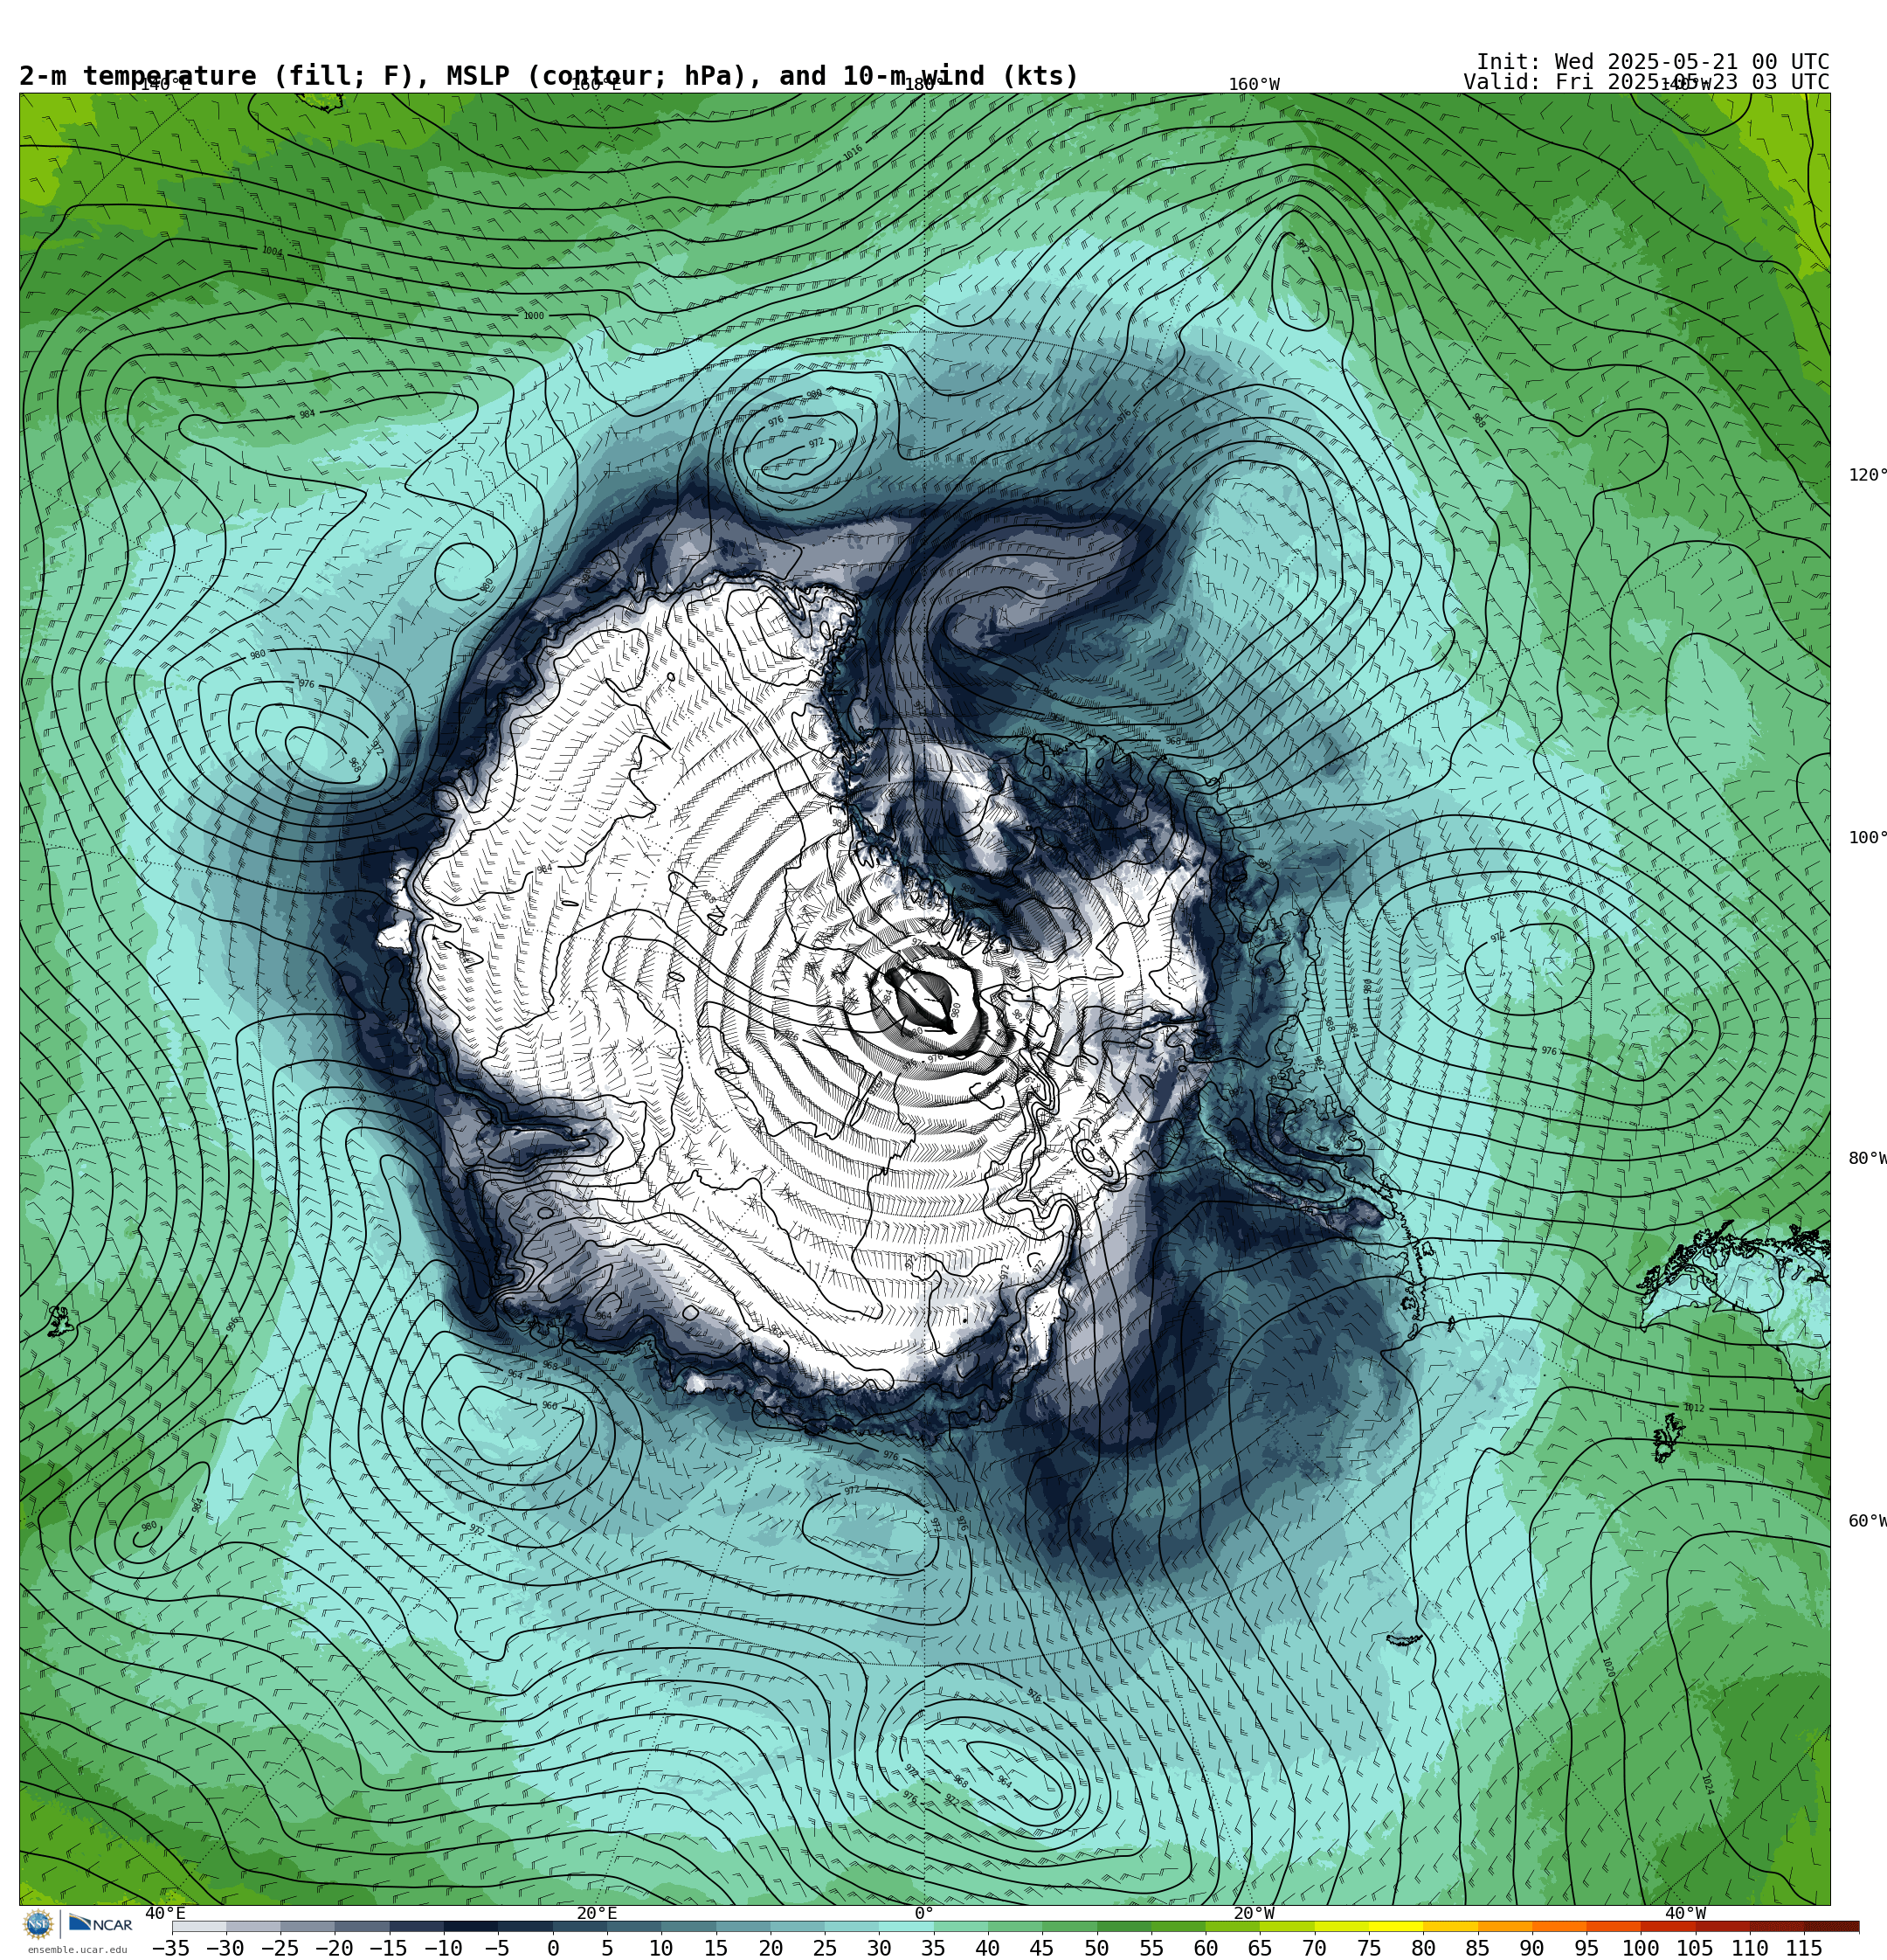Click the -20 colorbar tick label
Viewport: 1887px width, 1960px height.
tap(334, 1949)
